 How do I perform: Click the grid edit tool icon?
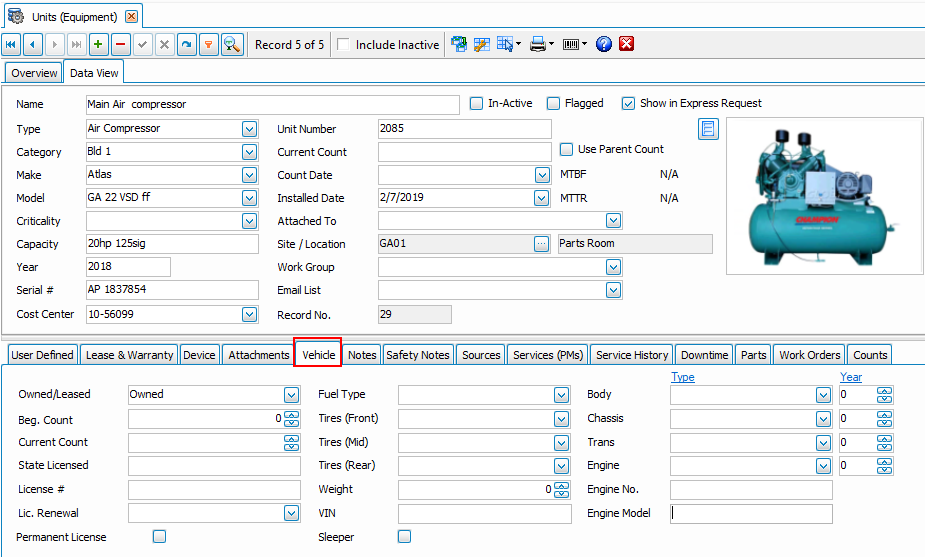pos(482,44)
